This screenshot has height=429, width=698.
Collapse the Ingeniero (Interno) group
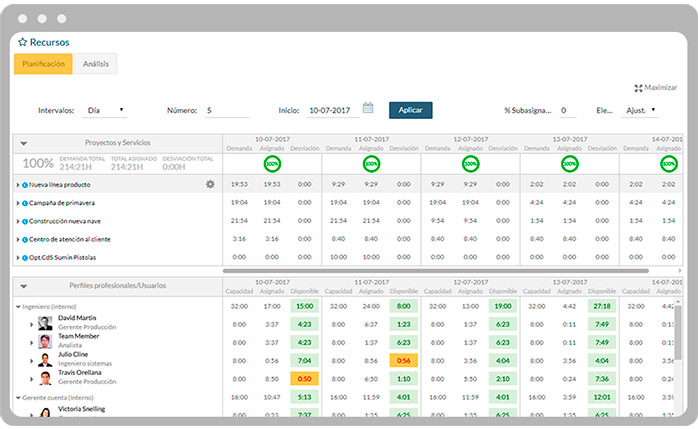19,306
